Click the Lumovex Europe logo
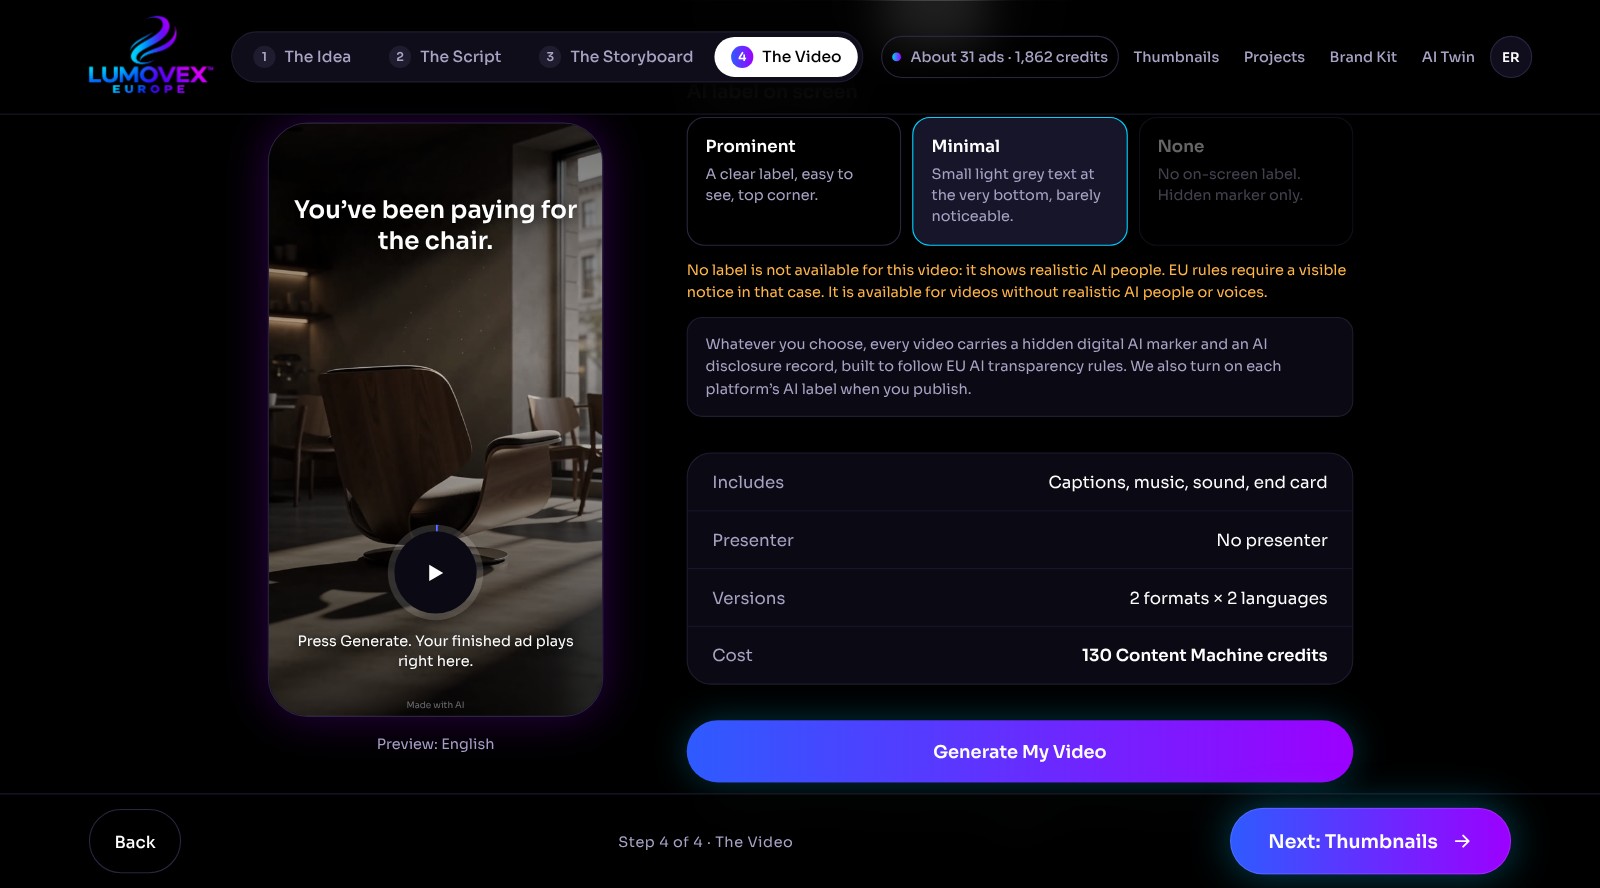Screen dimensions: 1600x888 coord(150,56)
